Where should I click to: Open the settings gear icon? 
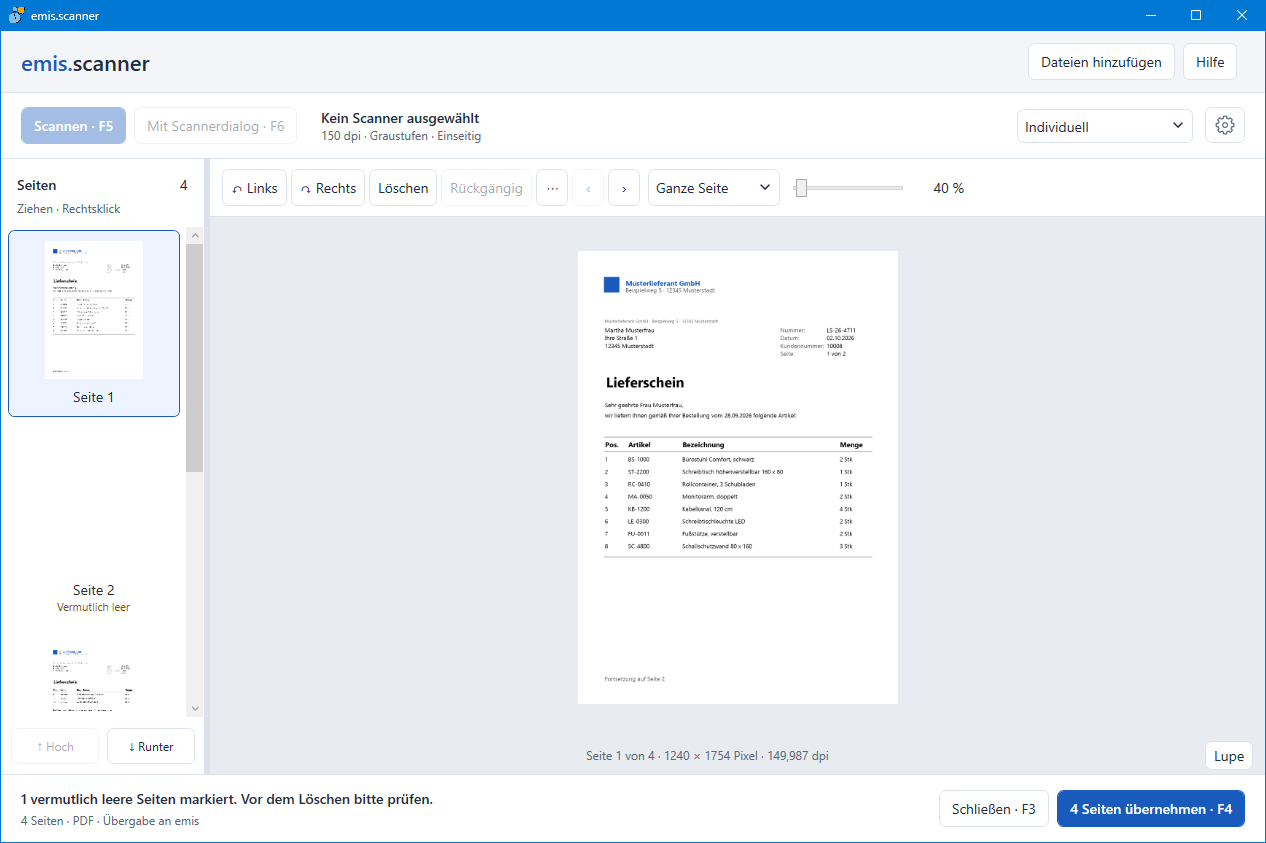pos(1225,126)
